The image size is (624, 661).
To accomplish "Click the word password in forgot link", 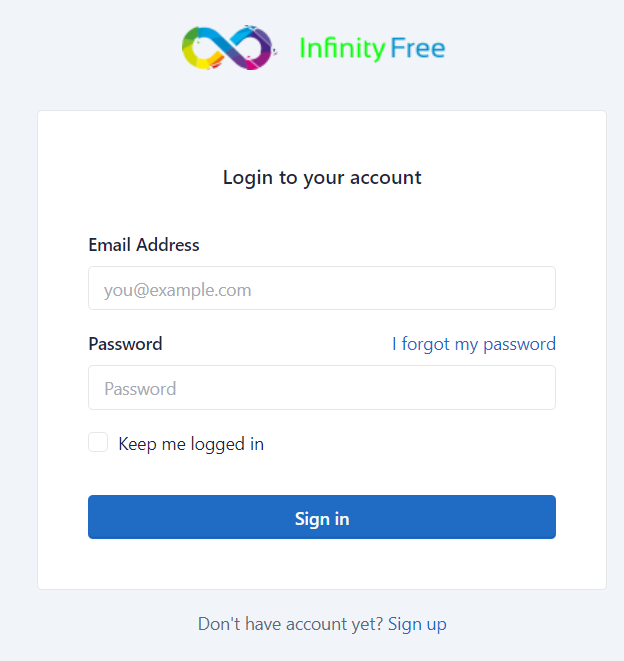I will [519, 344].
